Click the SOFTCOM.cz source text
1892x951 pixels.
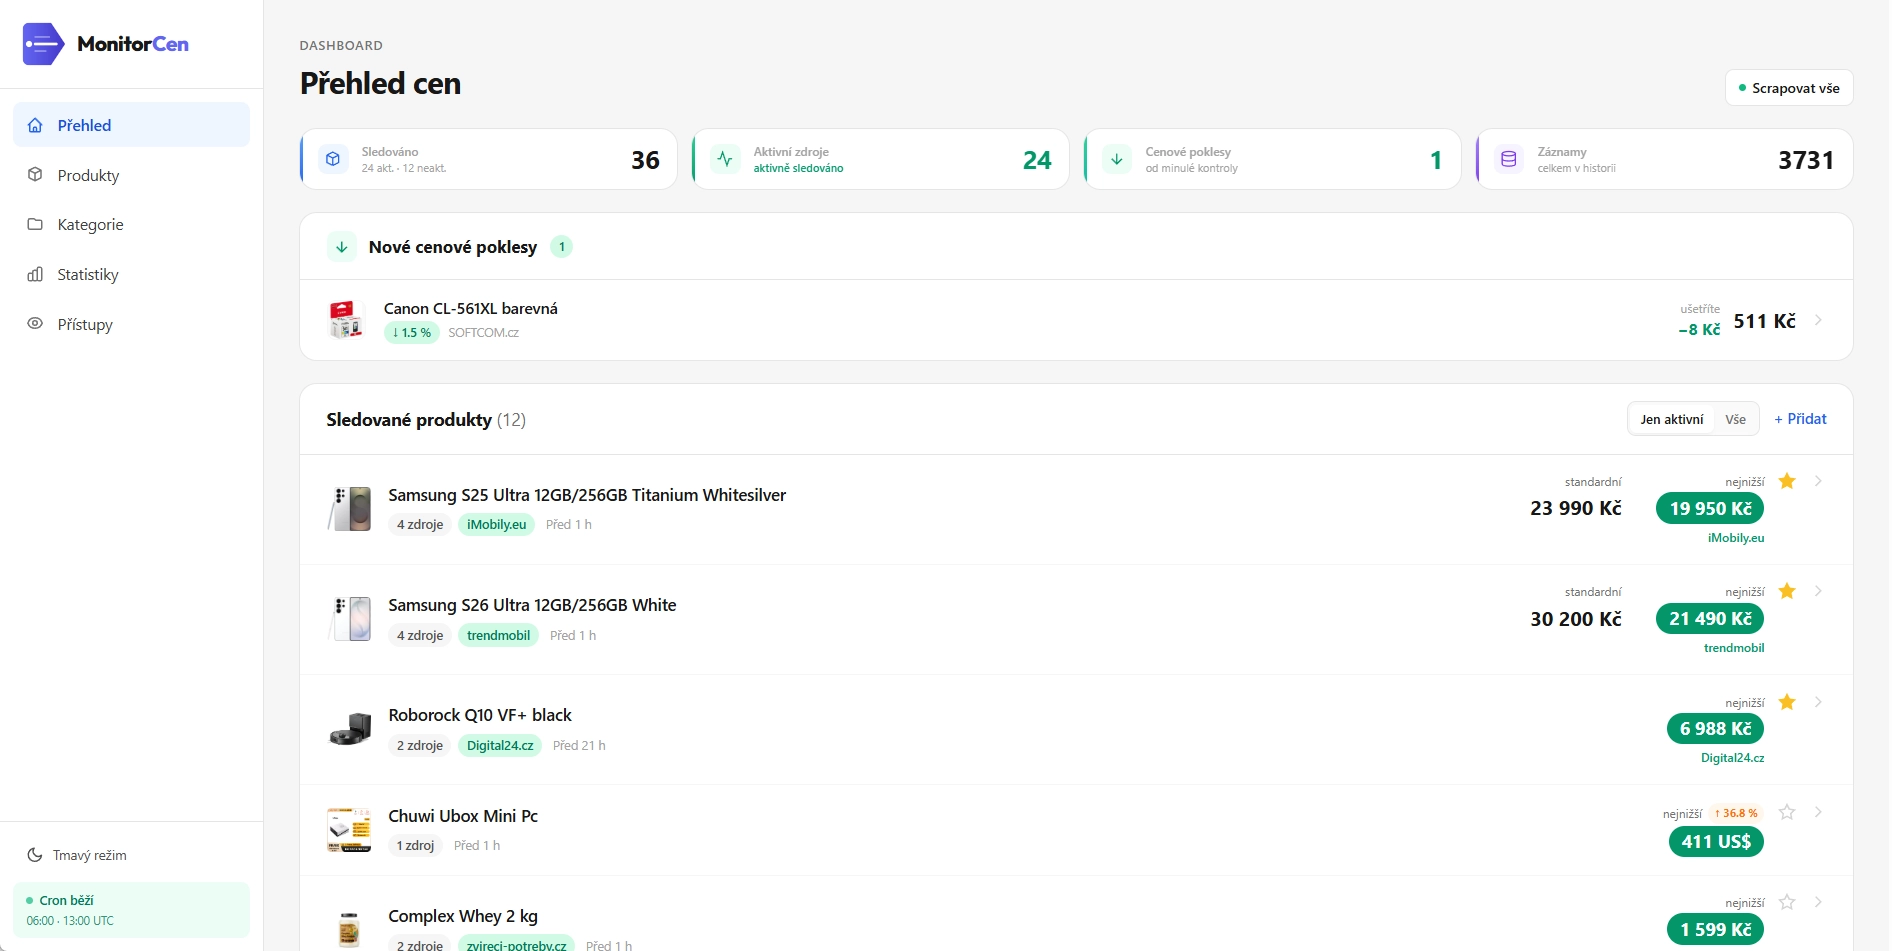click(x=483, y=333)
